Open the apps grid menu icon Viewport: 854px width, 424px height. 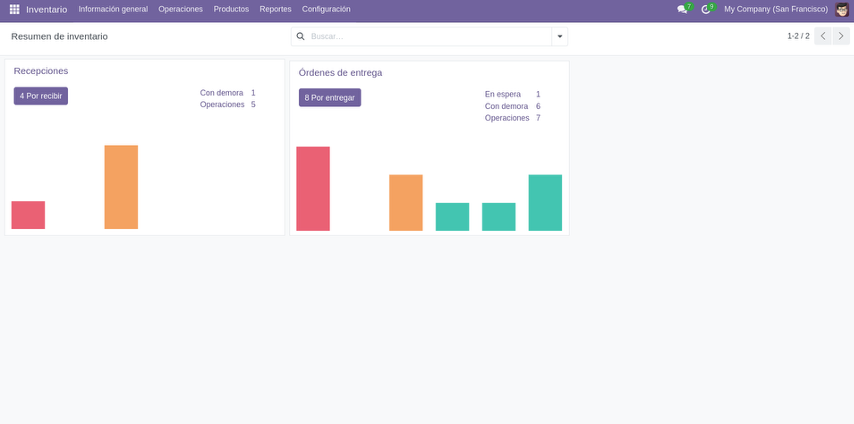tap(15, 9)
